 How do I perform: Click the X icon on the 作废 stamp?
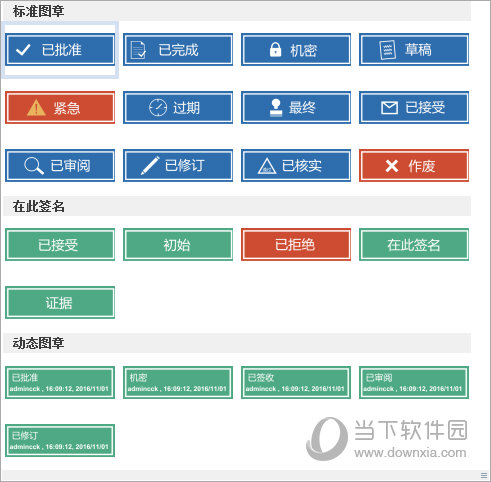click(x=392, y=166)
